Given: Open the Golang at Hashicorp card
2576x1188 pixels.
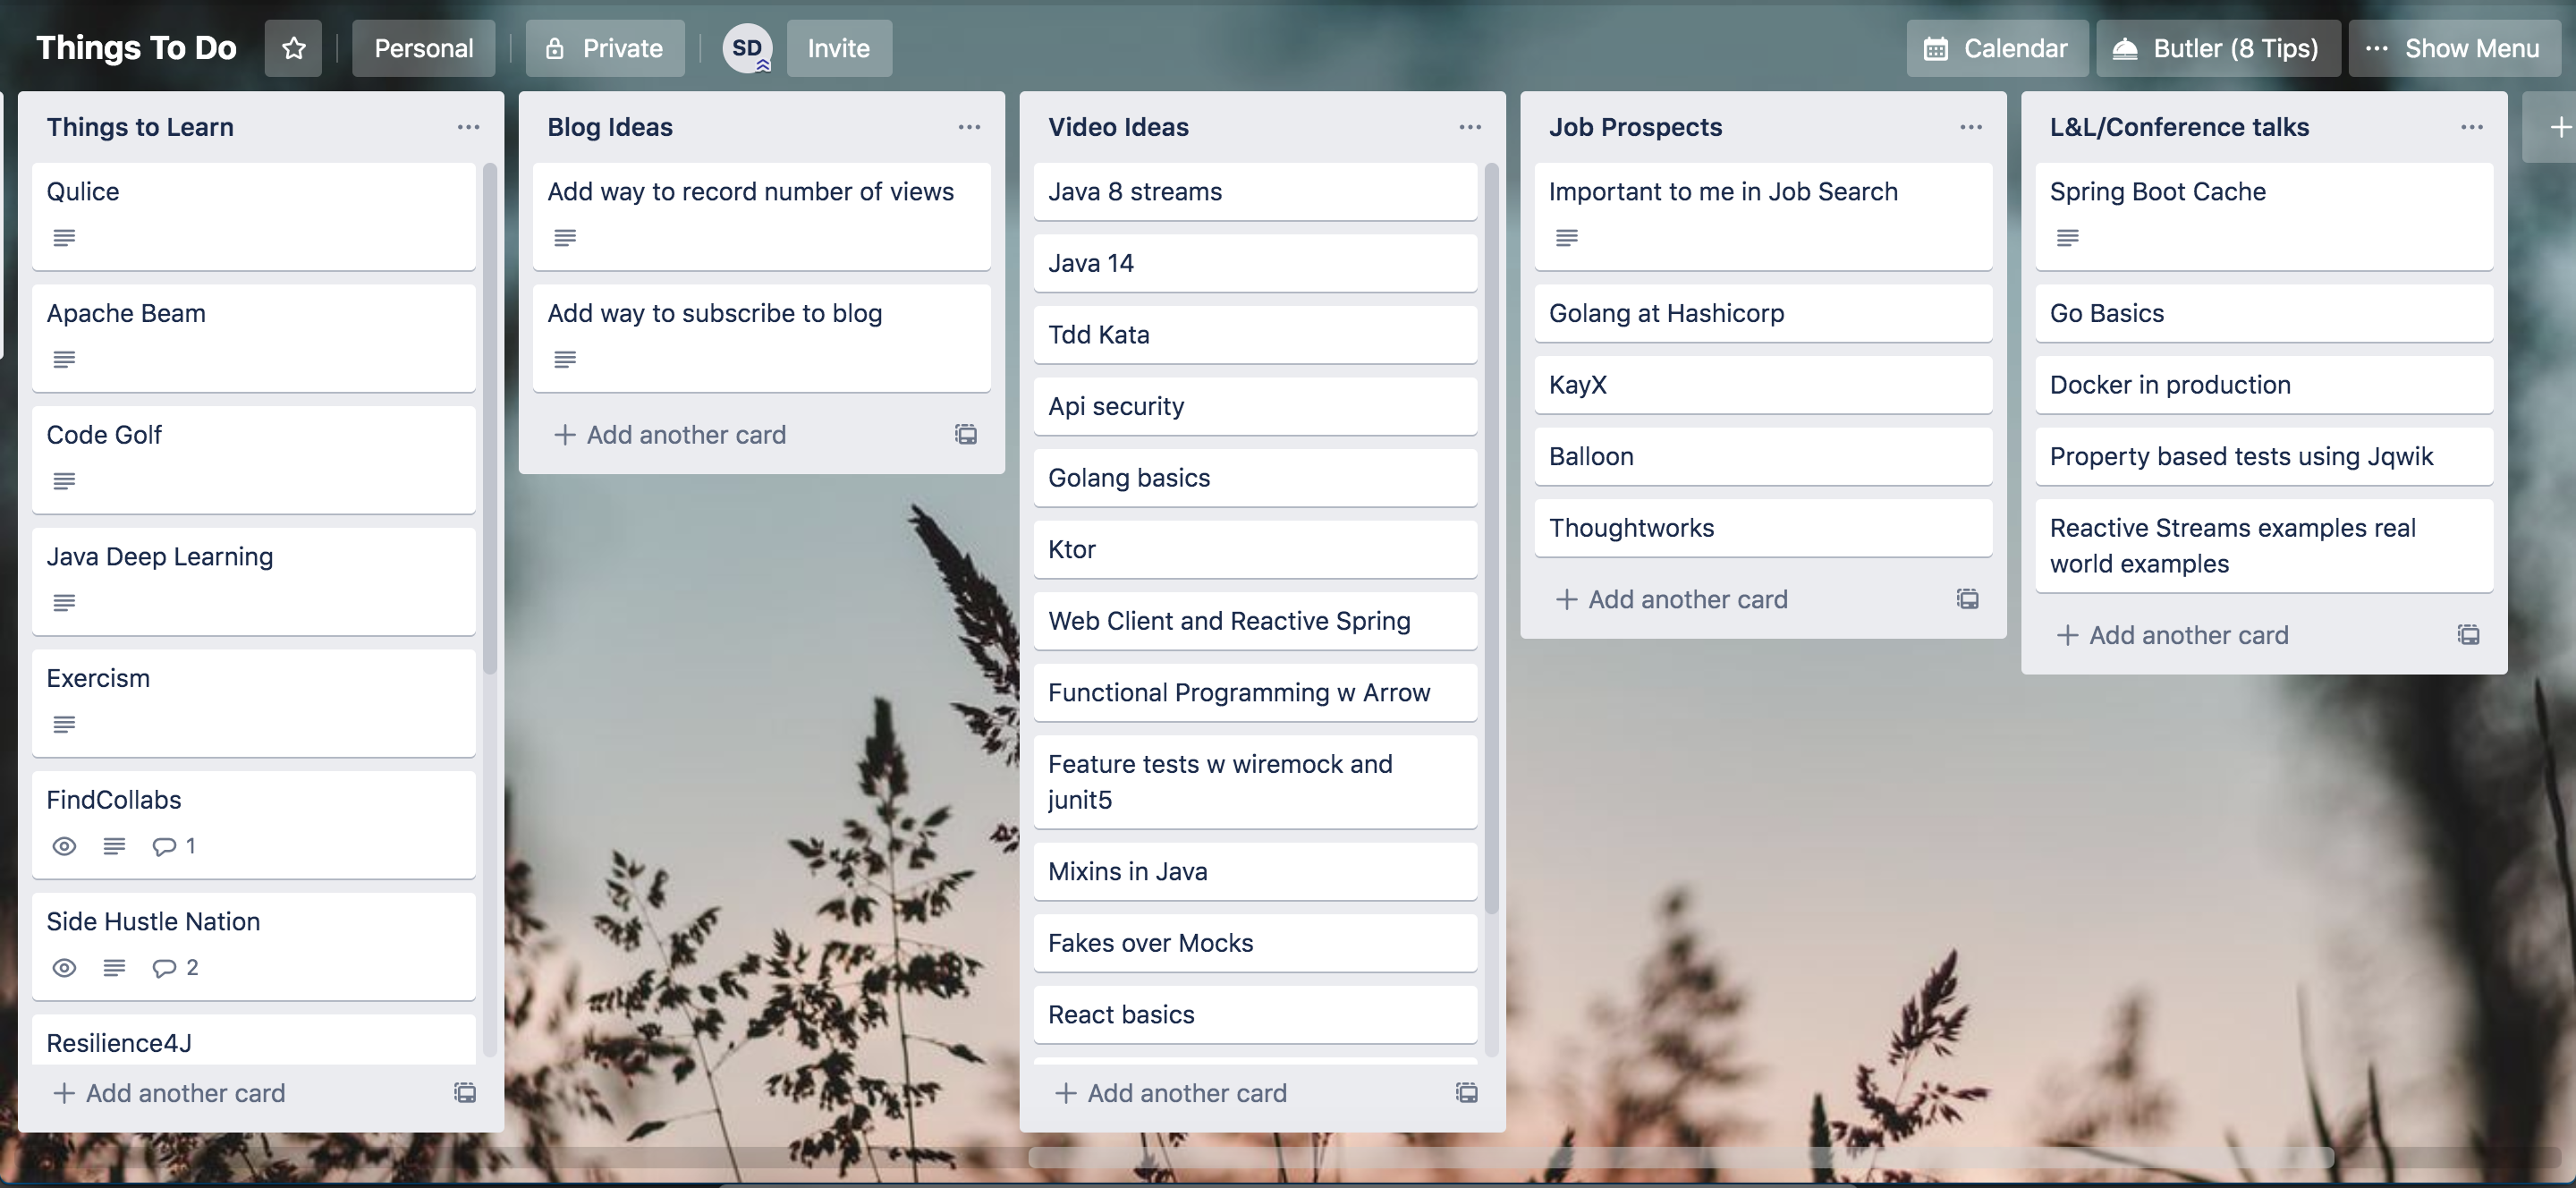Looking at the screenshot, I should point(1763,313).
